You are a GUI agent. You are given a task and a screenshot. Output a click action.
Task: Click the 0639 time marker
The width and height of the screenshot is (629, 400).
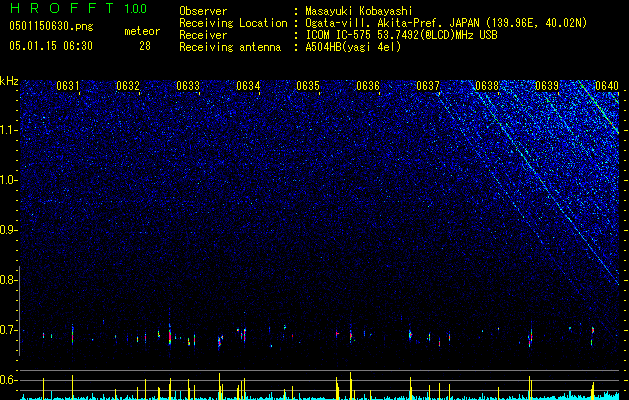pyautogui.click(x=547, y=86)
